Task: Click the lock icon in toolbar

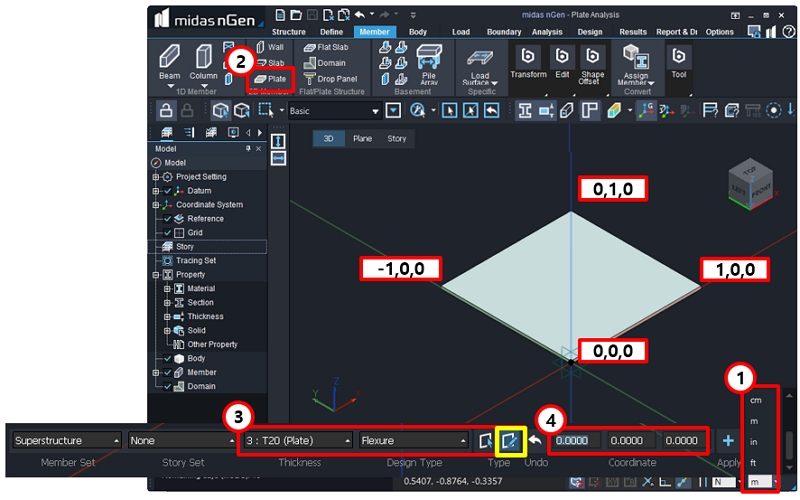Action: [x=165, y=110]
